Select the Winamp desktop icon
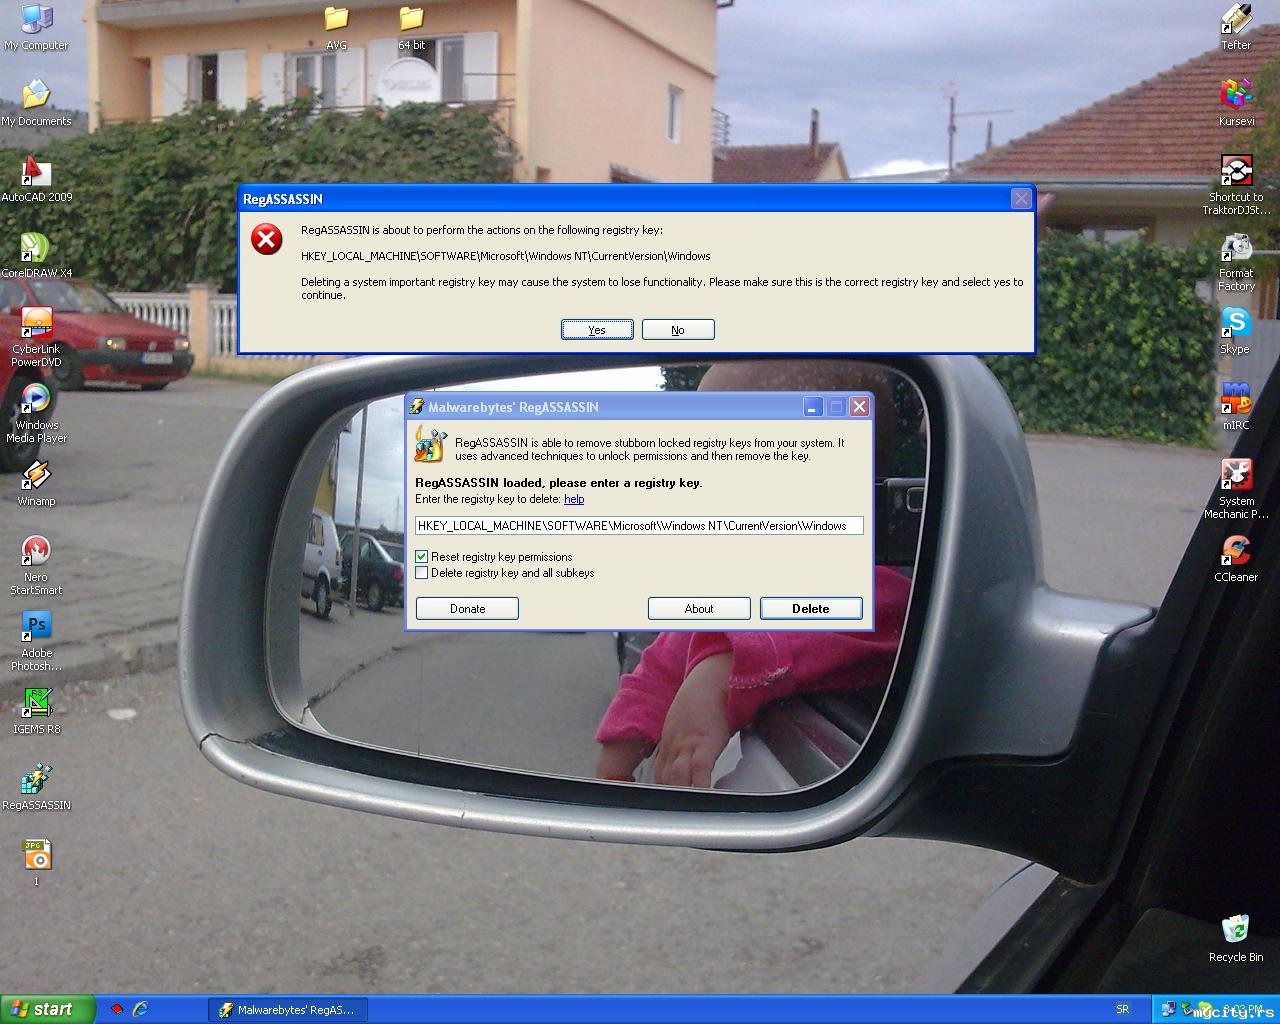This screenshot has height=1024, width=1280. coord(36,483)
